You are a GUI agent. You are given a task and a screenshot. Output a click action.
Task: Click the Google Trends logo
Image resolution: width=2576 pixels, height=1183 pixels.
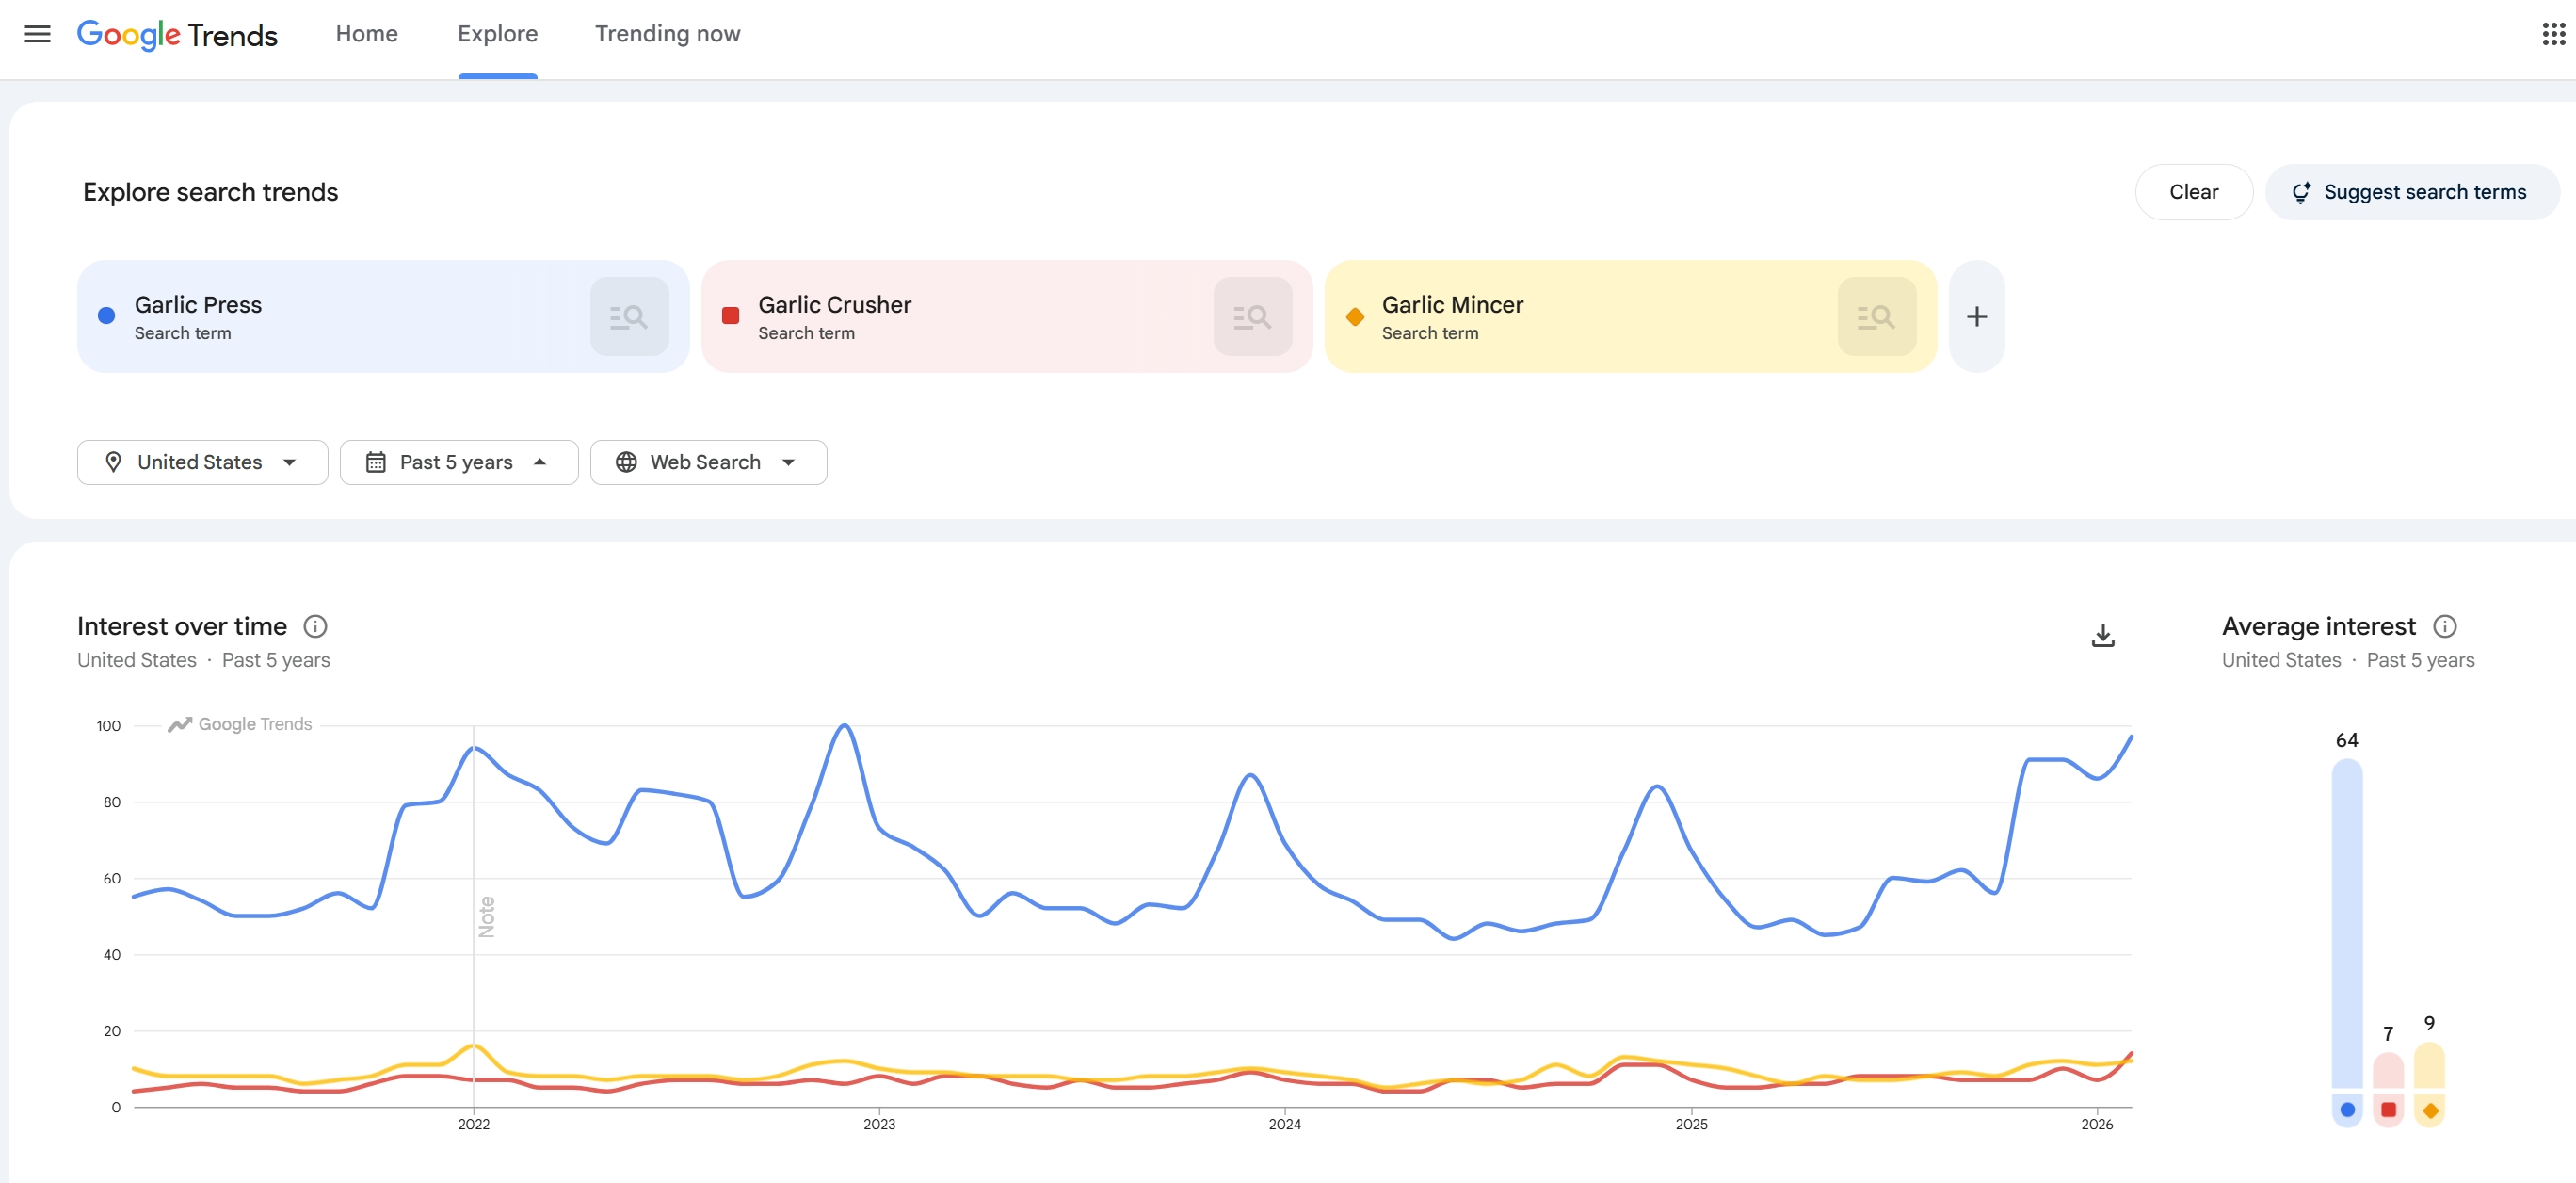click(x=177, y=34)
